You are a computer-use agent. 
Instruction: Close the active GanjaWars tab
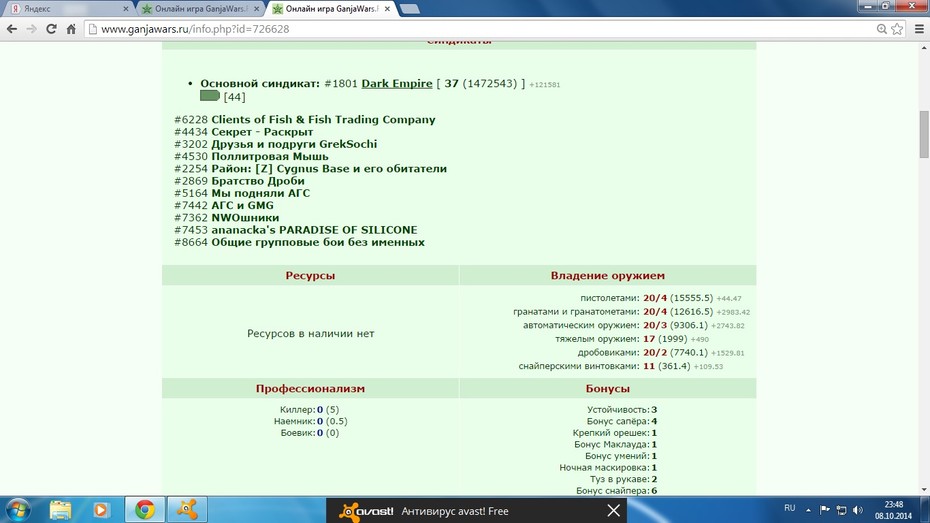(x=387, y=9)
